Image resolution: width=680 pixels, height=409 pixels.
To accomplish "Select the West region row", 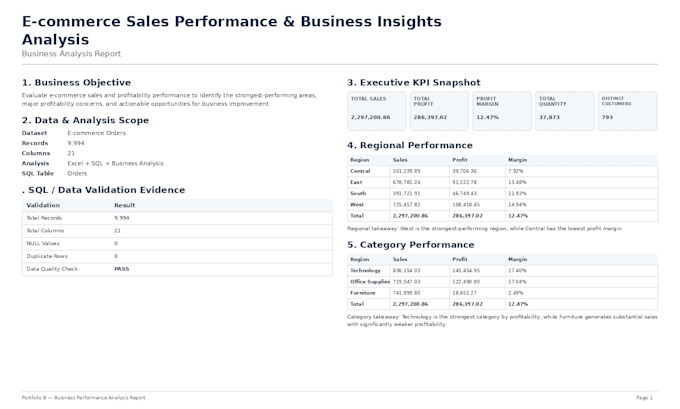I will tap(502, 205).
